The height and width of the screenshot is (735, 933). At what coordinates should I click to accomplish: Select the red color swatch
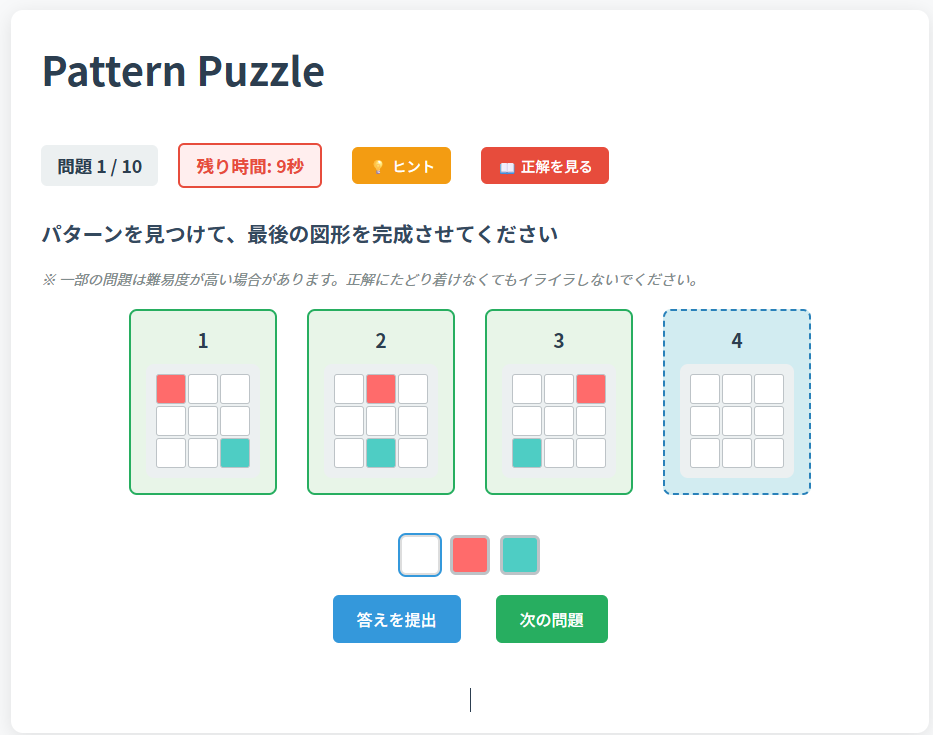[x=470, y=555]
